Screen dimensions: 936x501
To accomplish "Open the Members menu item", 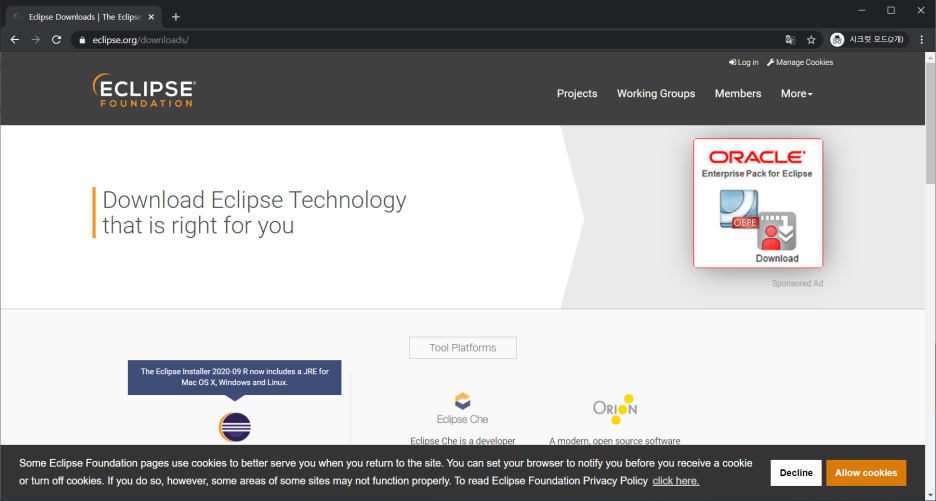I will click(738, 93).
